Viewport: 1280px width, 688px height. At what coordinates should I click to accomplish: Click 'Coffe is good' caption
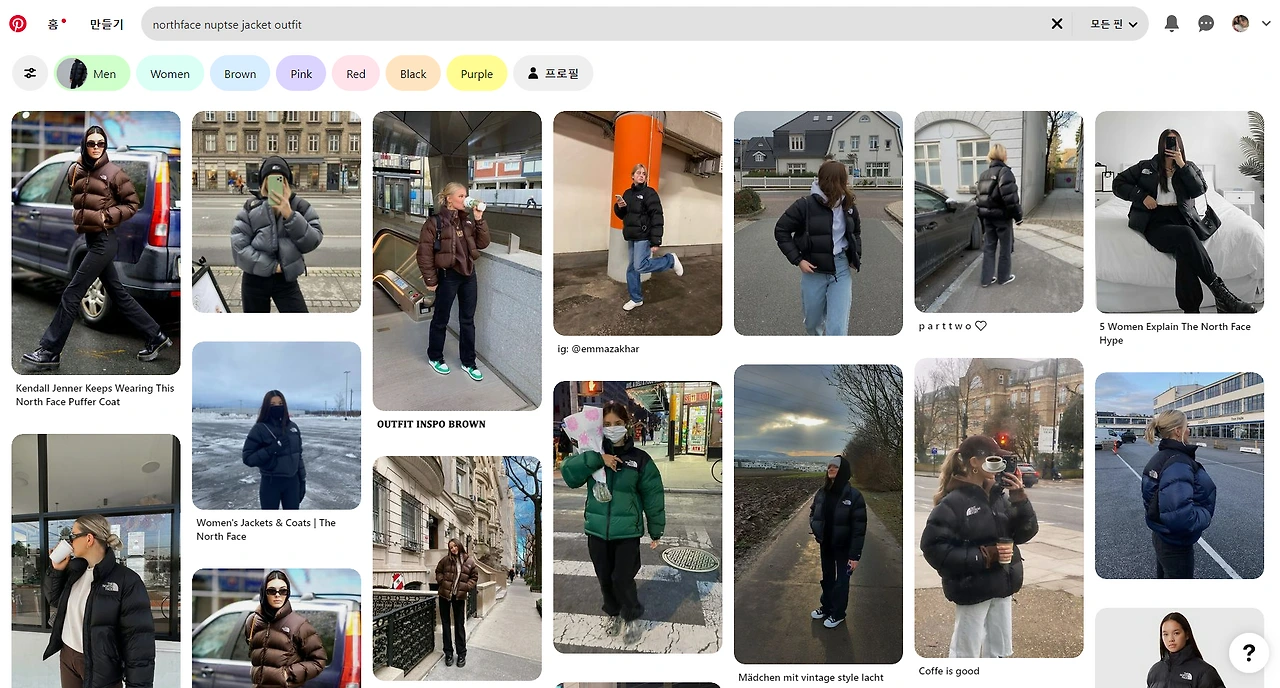coord(949,671)
